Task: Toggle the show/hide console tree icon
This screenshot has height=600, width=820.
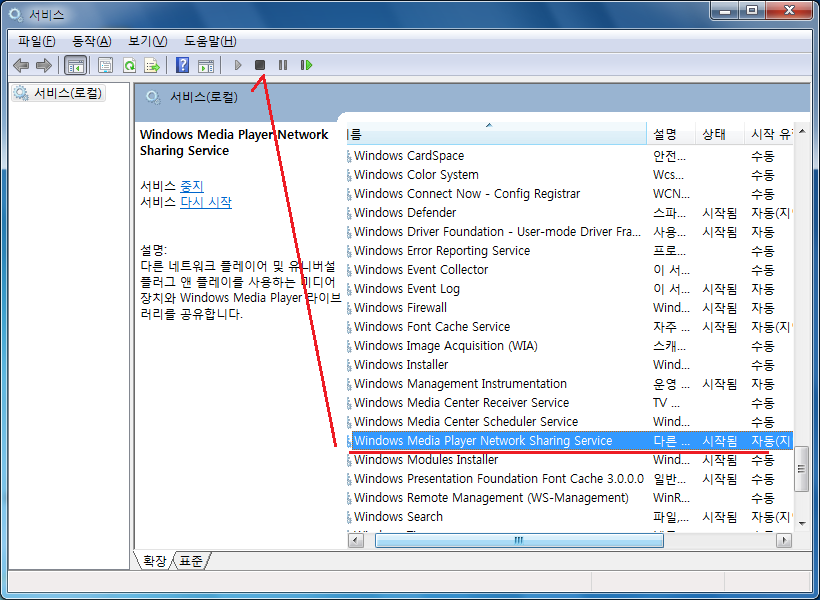Action: click(x=75, y=65)
